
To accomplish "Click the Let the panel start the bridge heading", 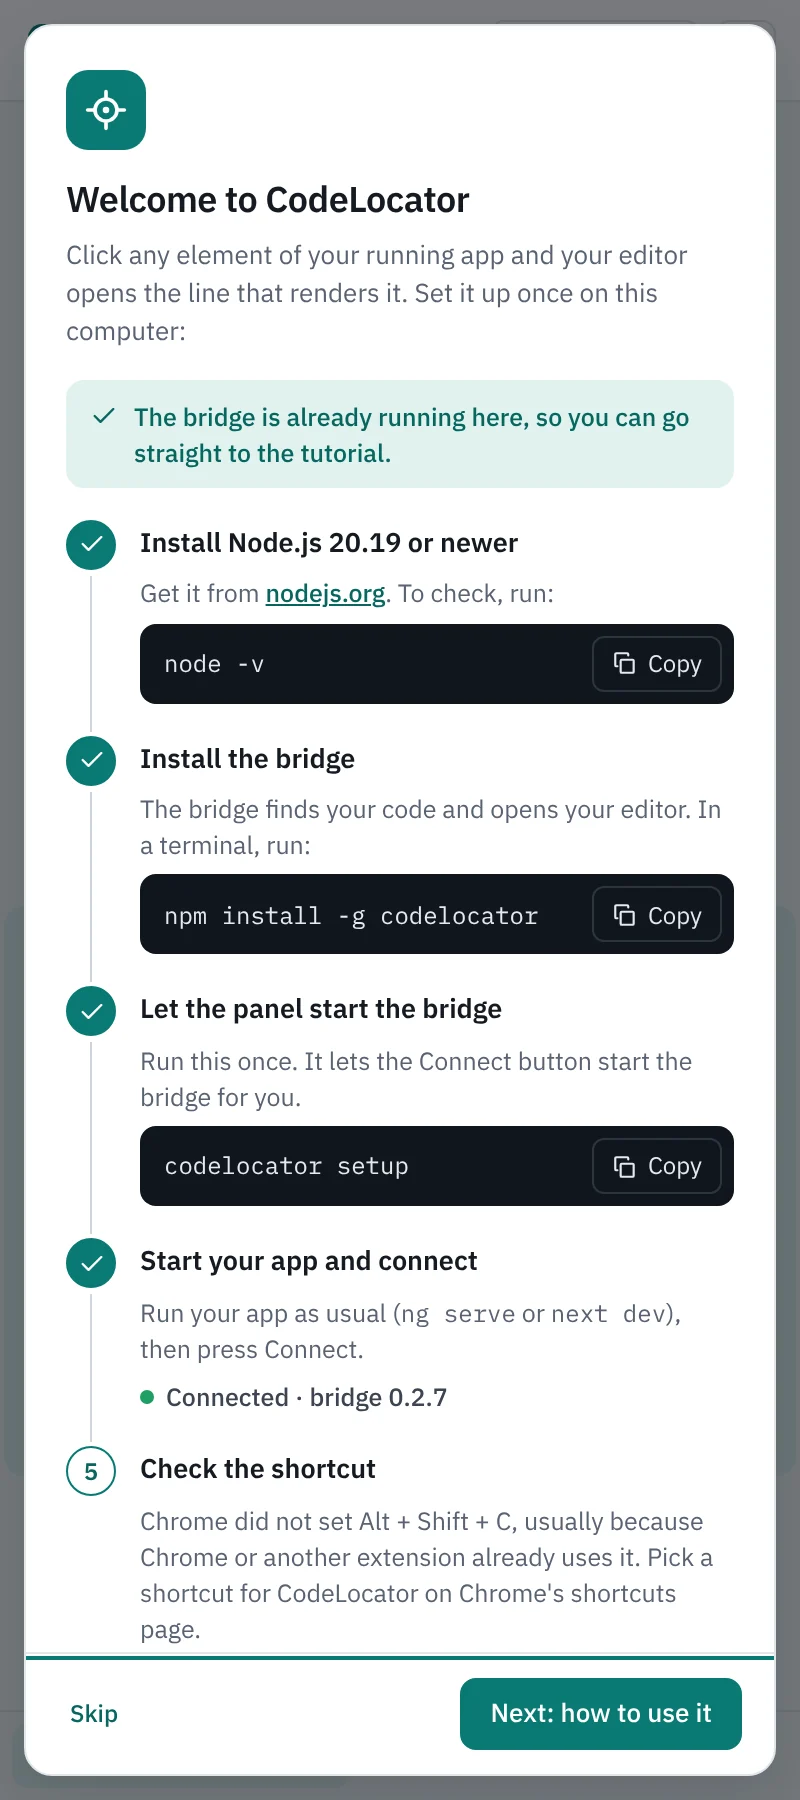I will (x=321, y=1009).
